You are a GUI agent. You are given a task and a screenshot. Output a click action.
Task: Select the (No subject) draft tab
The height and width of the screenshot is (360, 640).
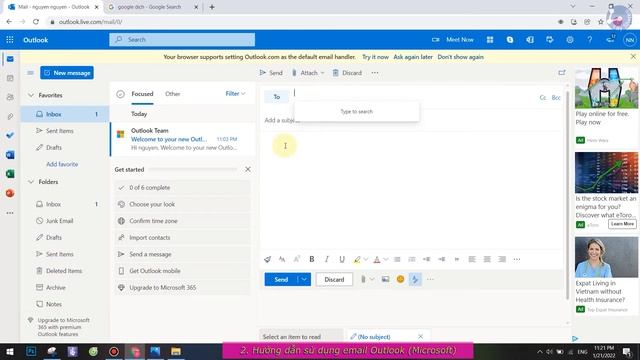click(x=374, y=337)
